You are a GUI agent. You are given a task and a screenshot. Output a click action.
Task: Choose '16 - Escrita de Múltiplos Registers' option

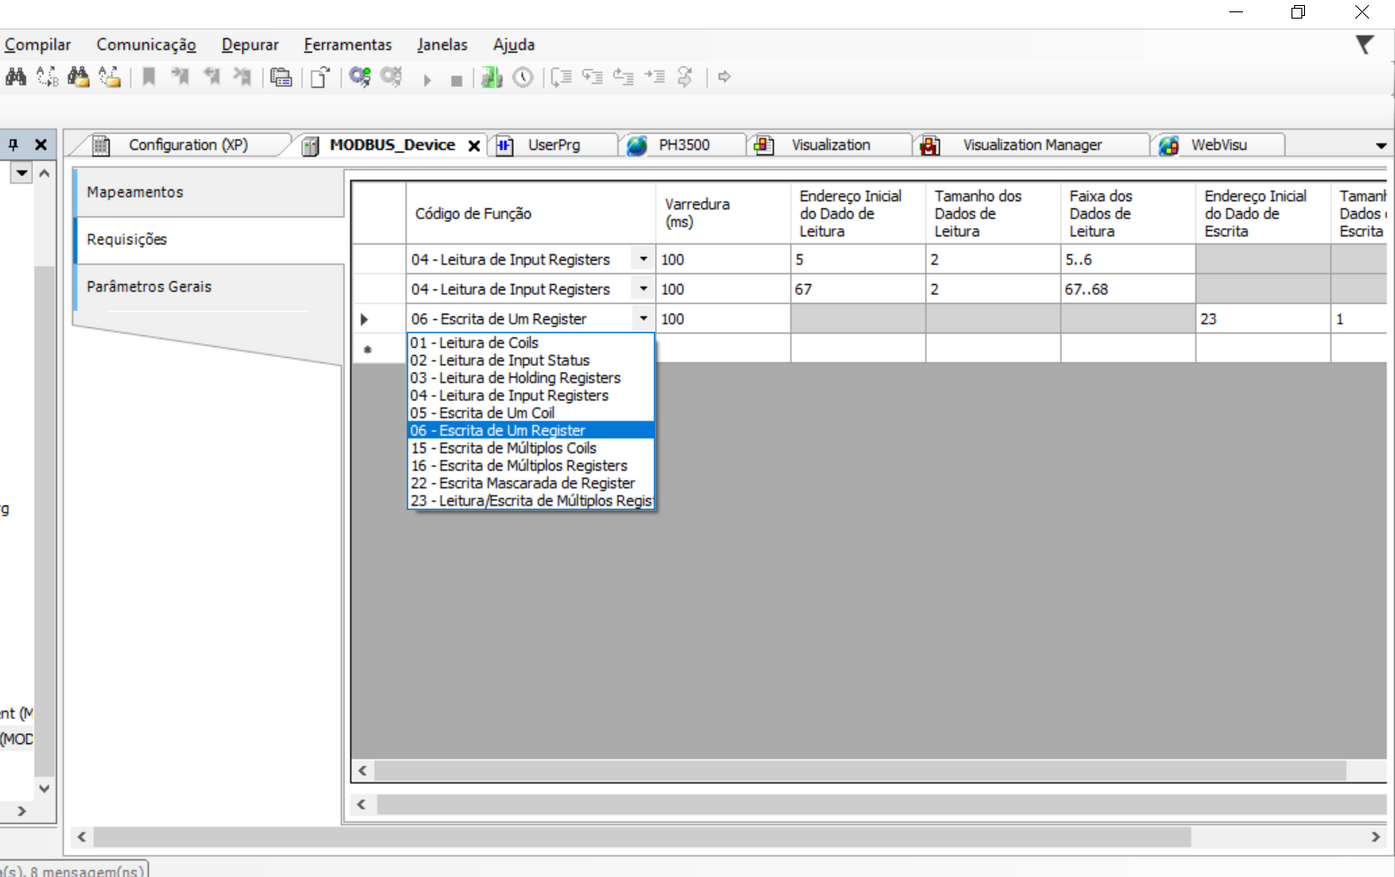[x=519, y=466]
